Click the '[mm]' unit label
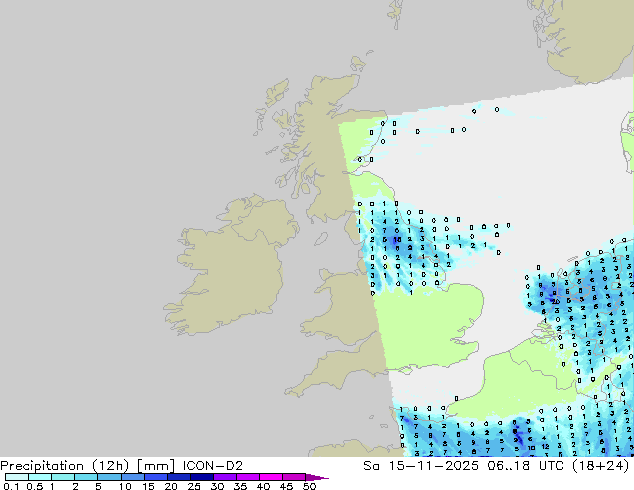 156,466
